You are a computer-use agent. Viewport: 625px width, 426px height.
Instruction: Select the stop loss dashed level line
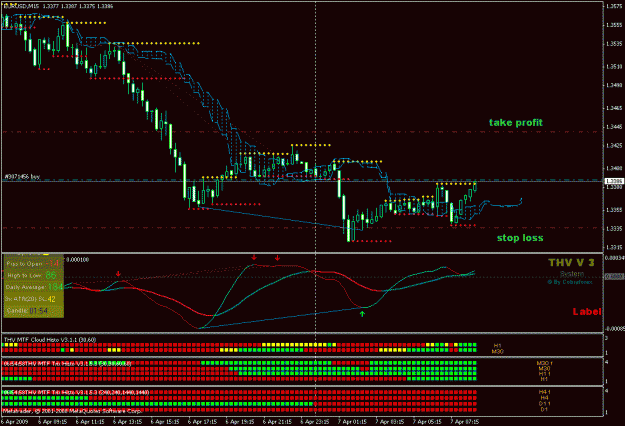tap(303, 228)
